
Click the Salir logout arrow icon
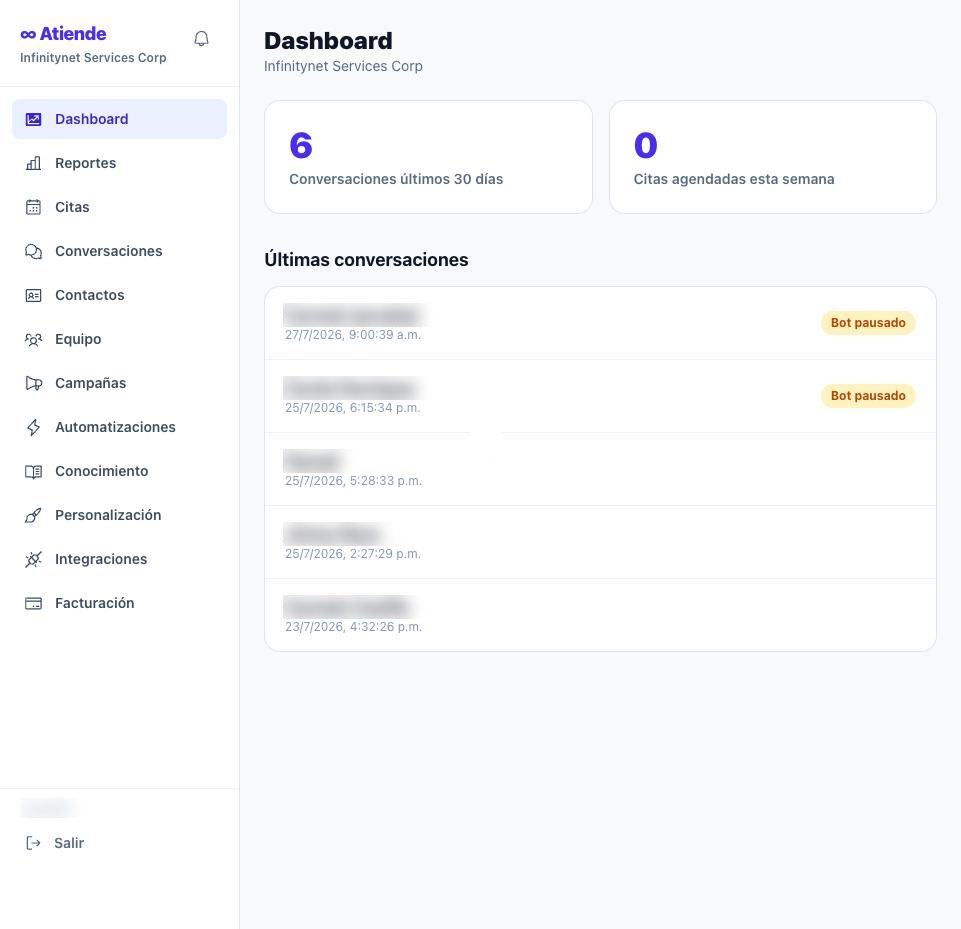[33, 843]
